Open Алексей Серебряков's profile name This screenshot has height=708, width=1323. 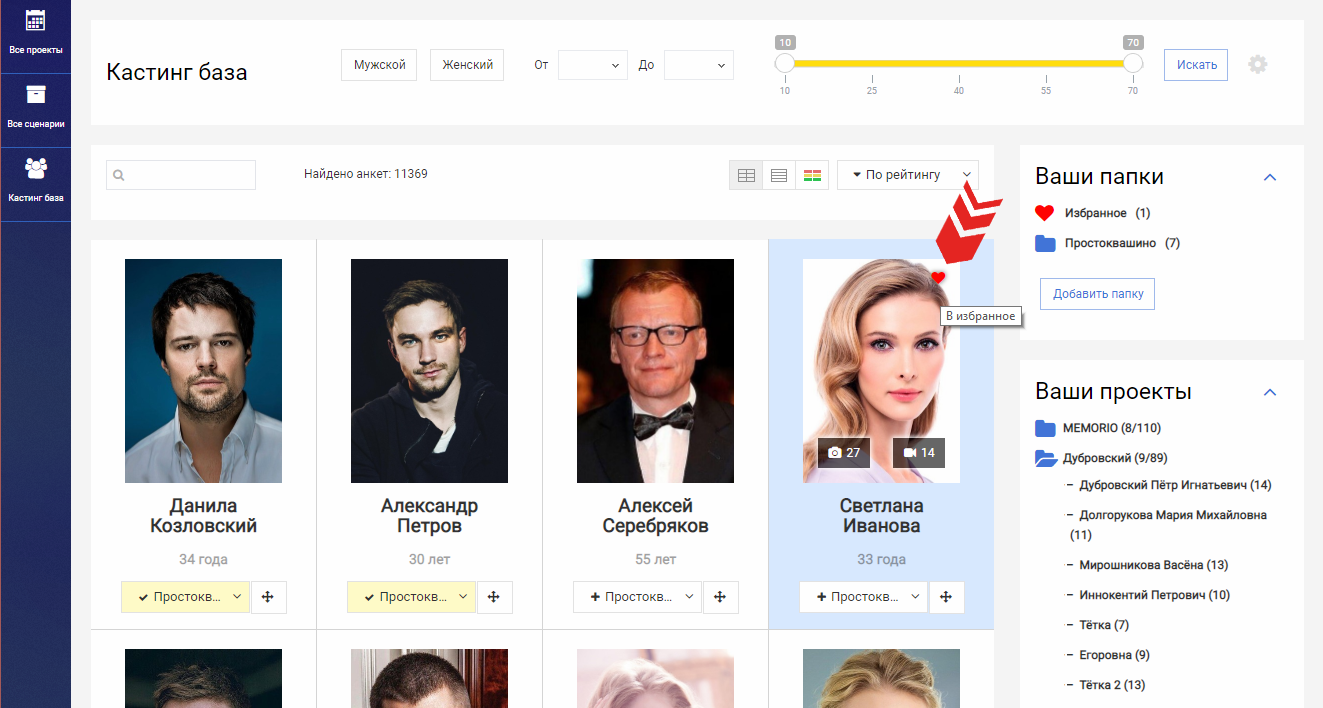point(656,516)
